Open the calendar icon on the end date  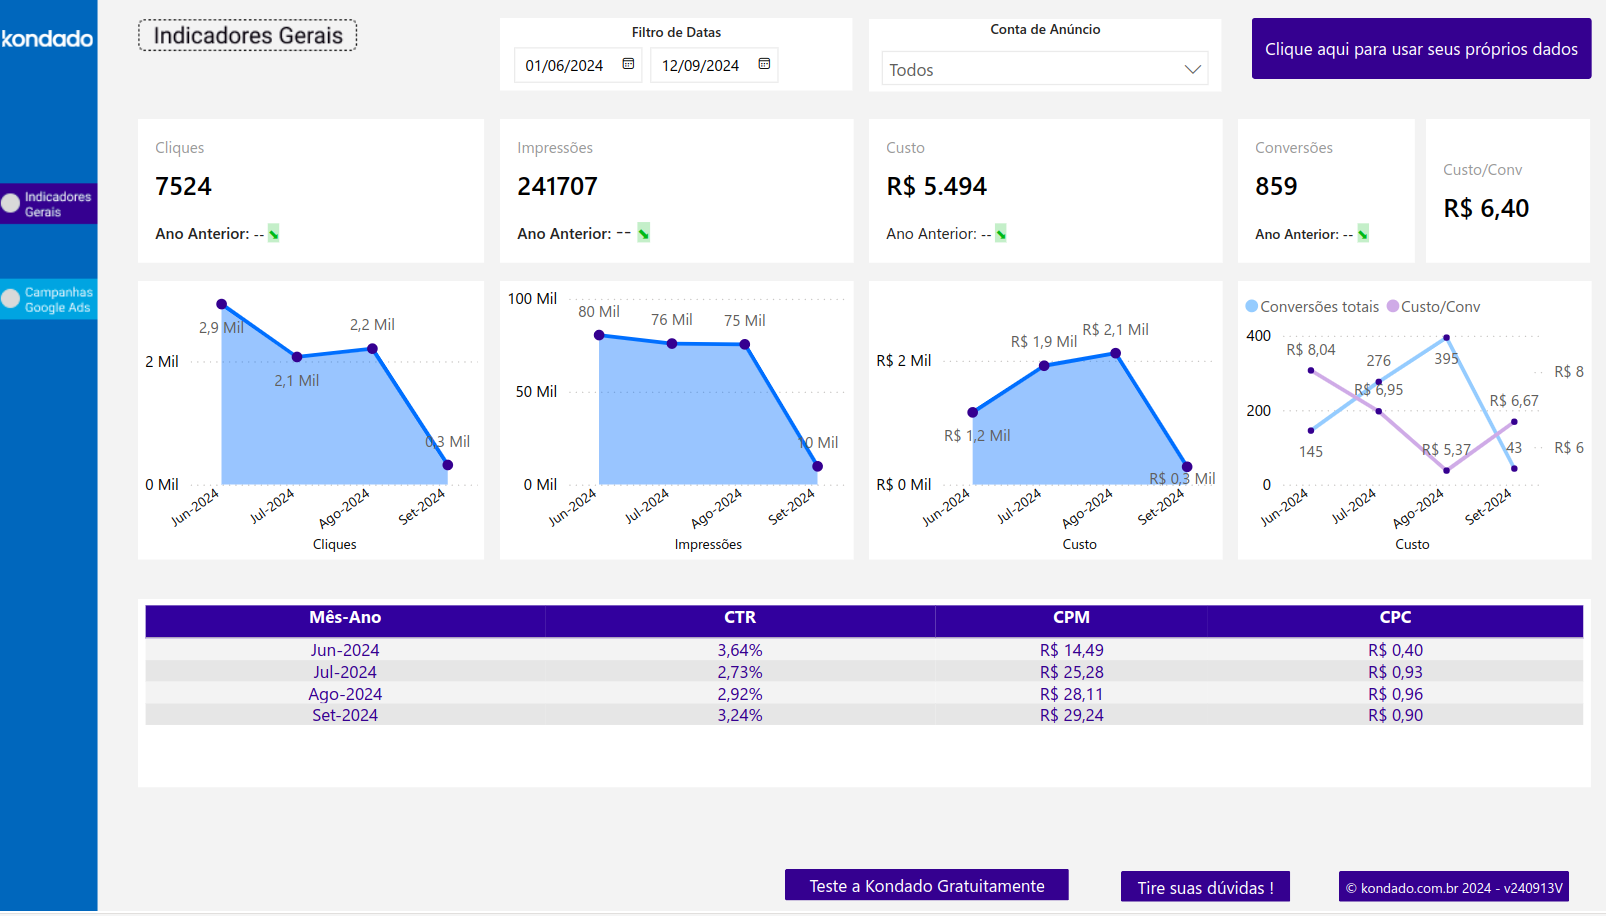point(765,64)
